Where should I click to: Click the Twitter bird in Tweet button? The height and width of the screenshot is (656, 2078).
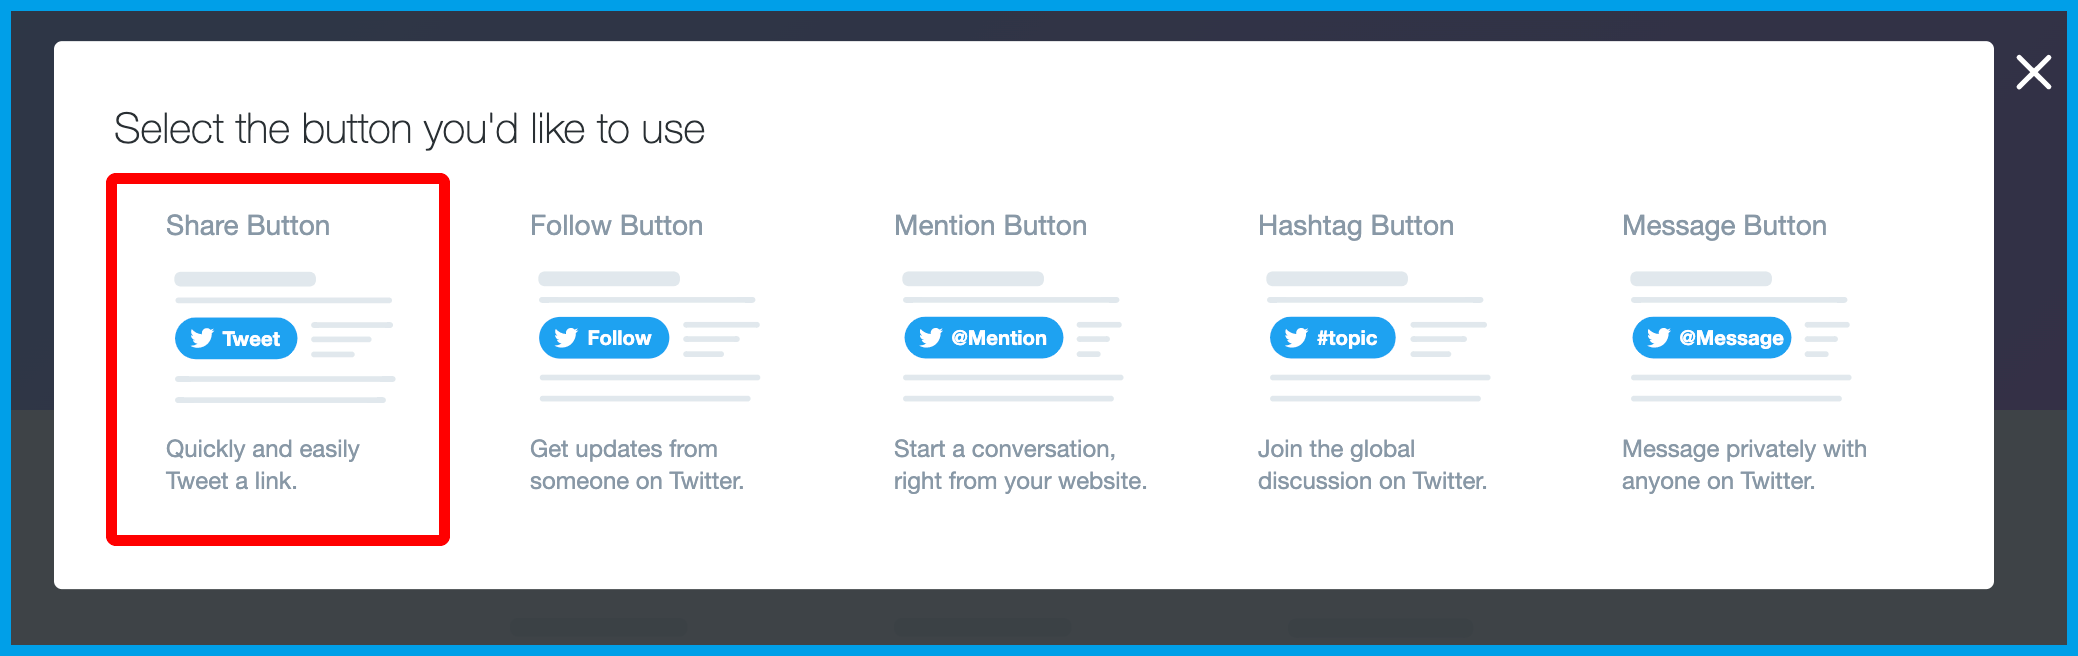tap(202, 339)
